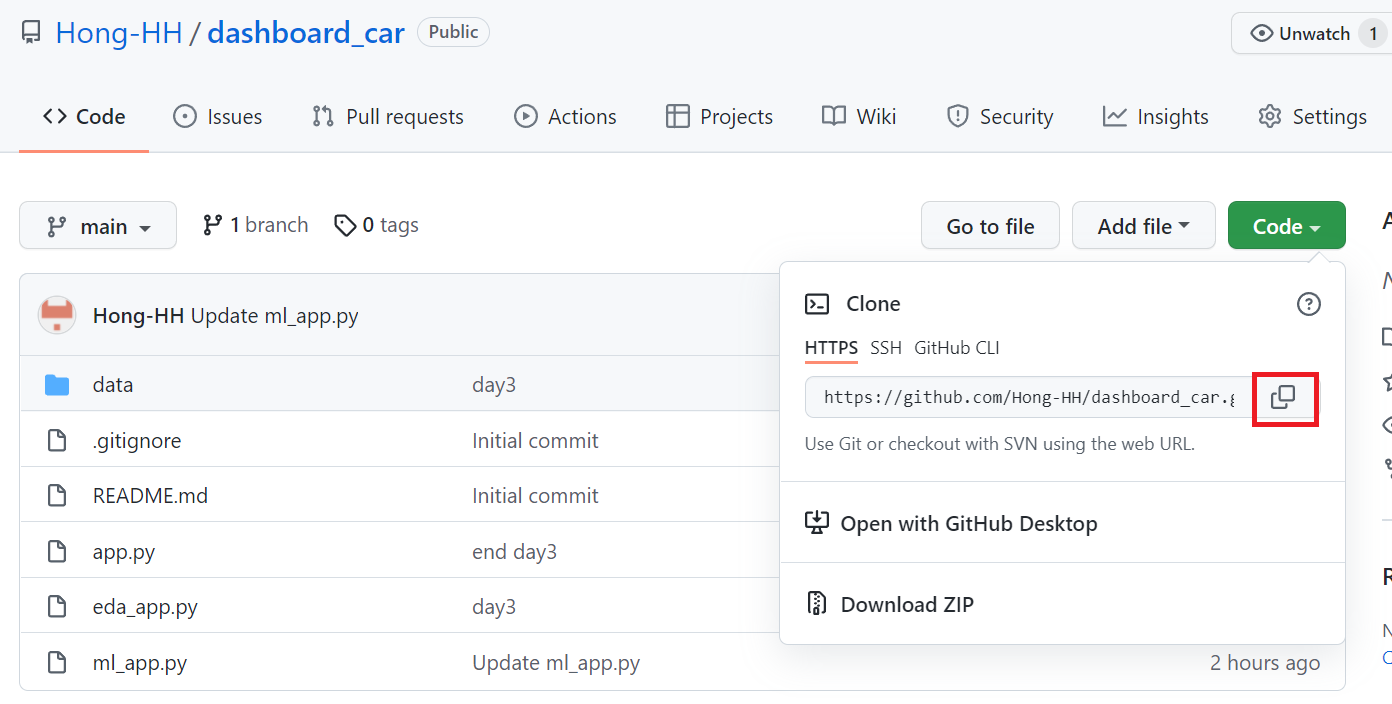The height and width of the screenshot is (704, 1392).
Task: Open latest commit message Update ml_app.py in header
Action: pyautogui.click(x=274, y=316)
